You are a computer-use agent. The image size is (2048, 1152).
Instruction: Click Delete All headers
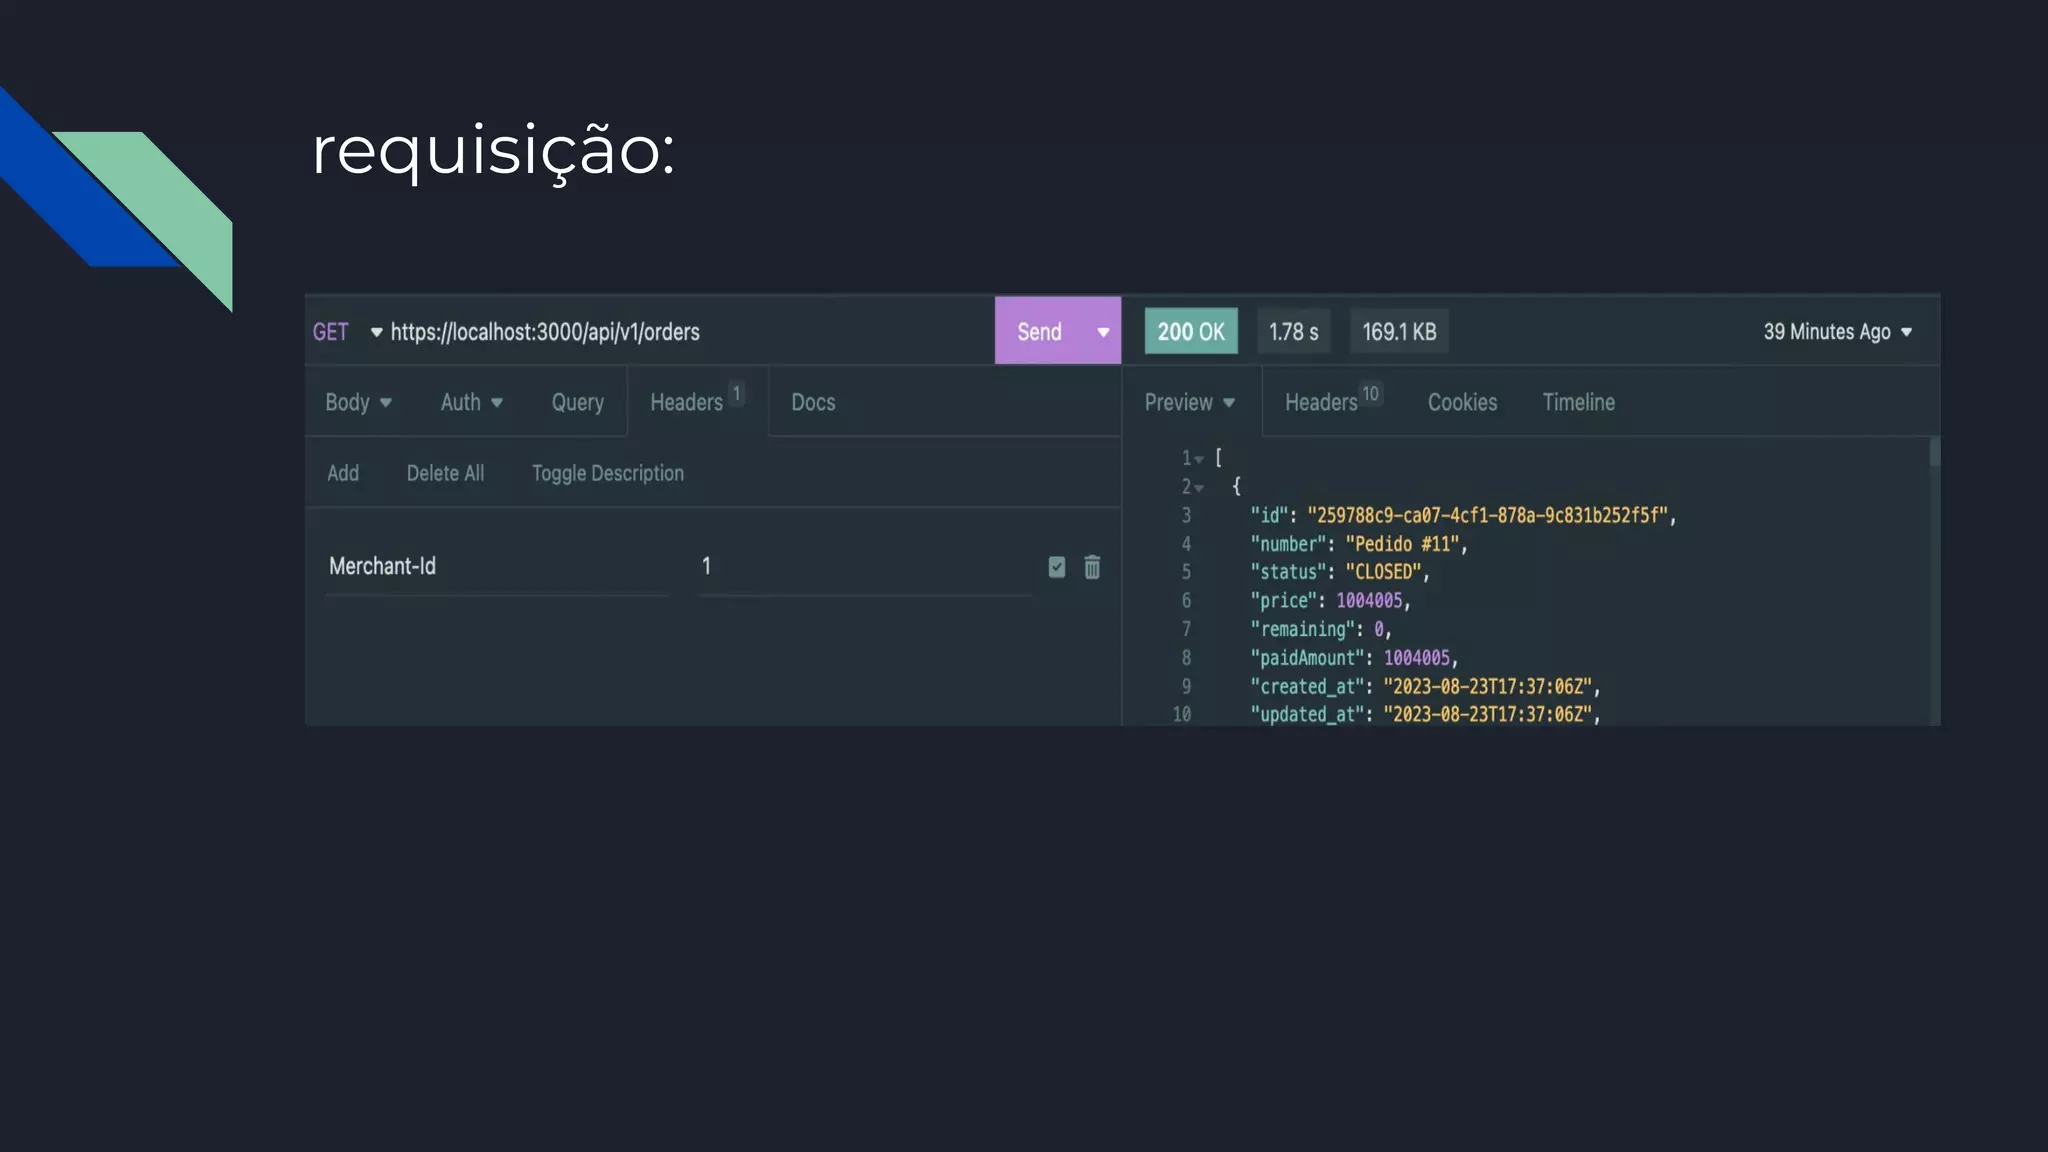click(445, 473)
